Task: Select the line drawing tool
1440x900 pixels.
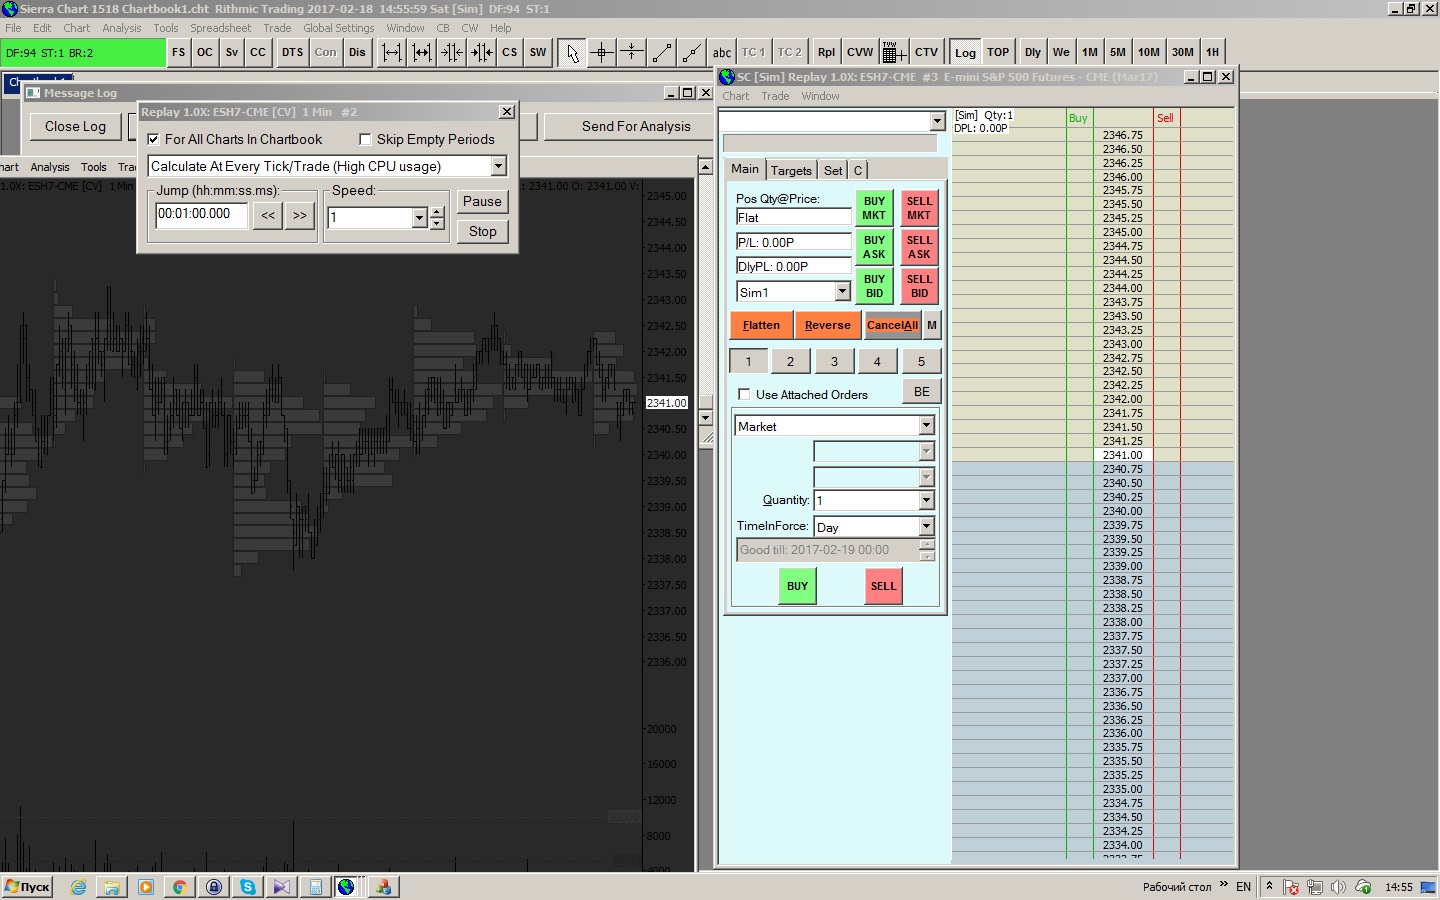Action: [x=662, y=53]
